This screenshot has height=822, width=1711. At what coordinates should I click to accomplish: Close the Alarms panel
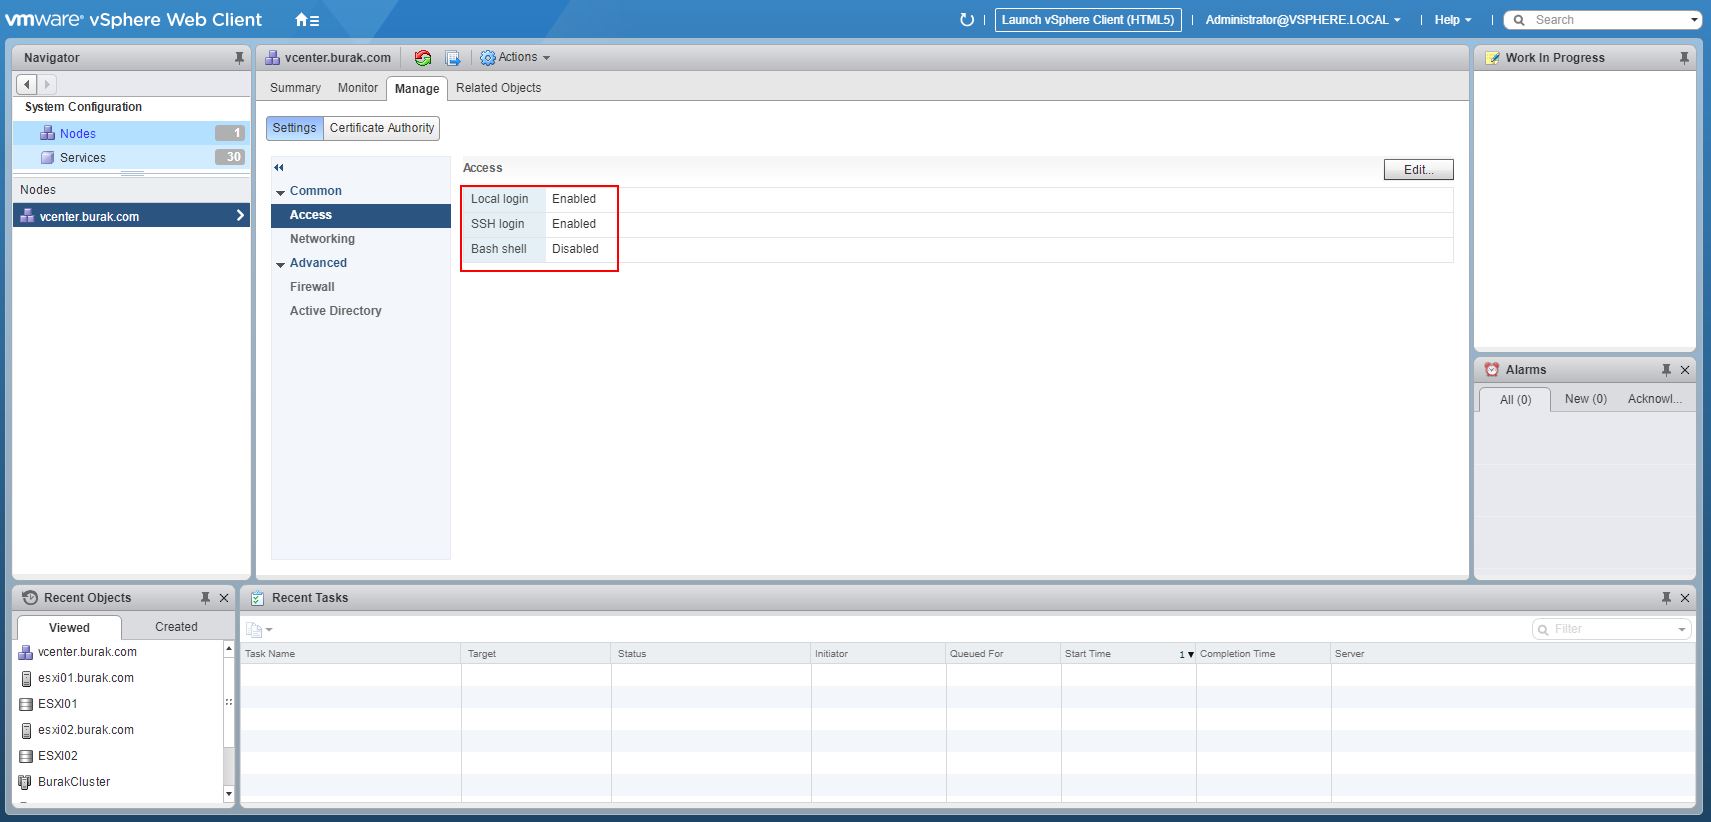(1685, 370)
